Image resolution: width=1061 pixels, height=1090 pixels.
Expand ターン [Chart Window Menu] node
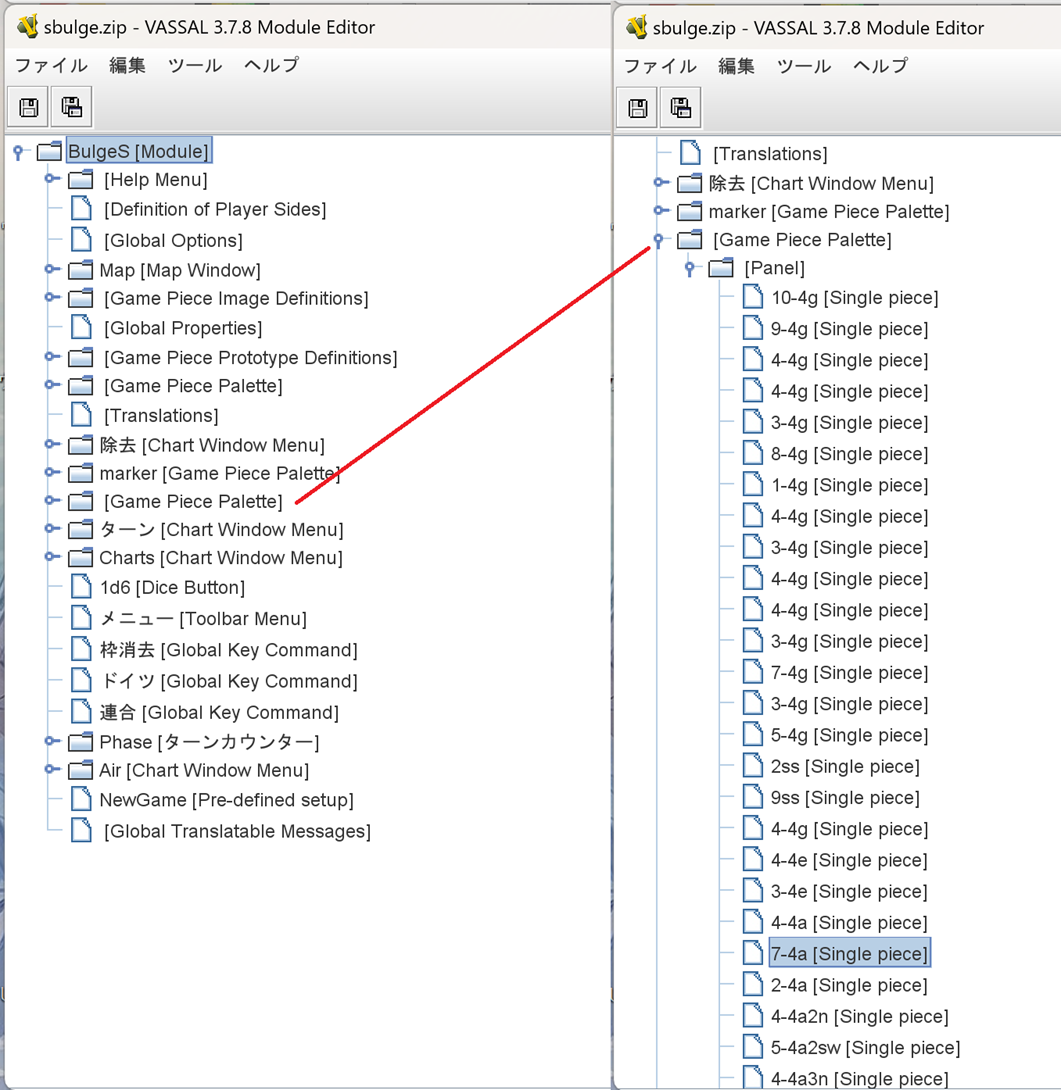(x=51, y=529)
